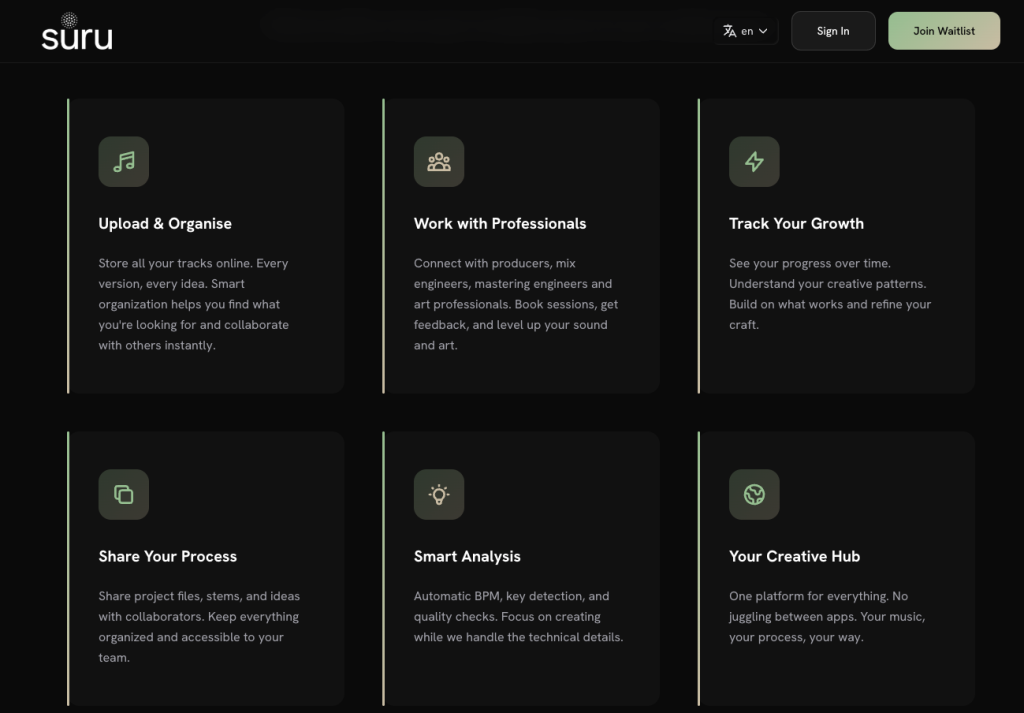Select the Upload & Organise heading
This screenshot has width=1024, height=713.
click(x=165, y=224)
